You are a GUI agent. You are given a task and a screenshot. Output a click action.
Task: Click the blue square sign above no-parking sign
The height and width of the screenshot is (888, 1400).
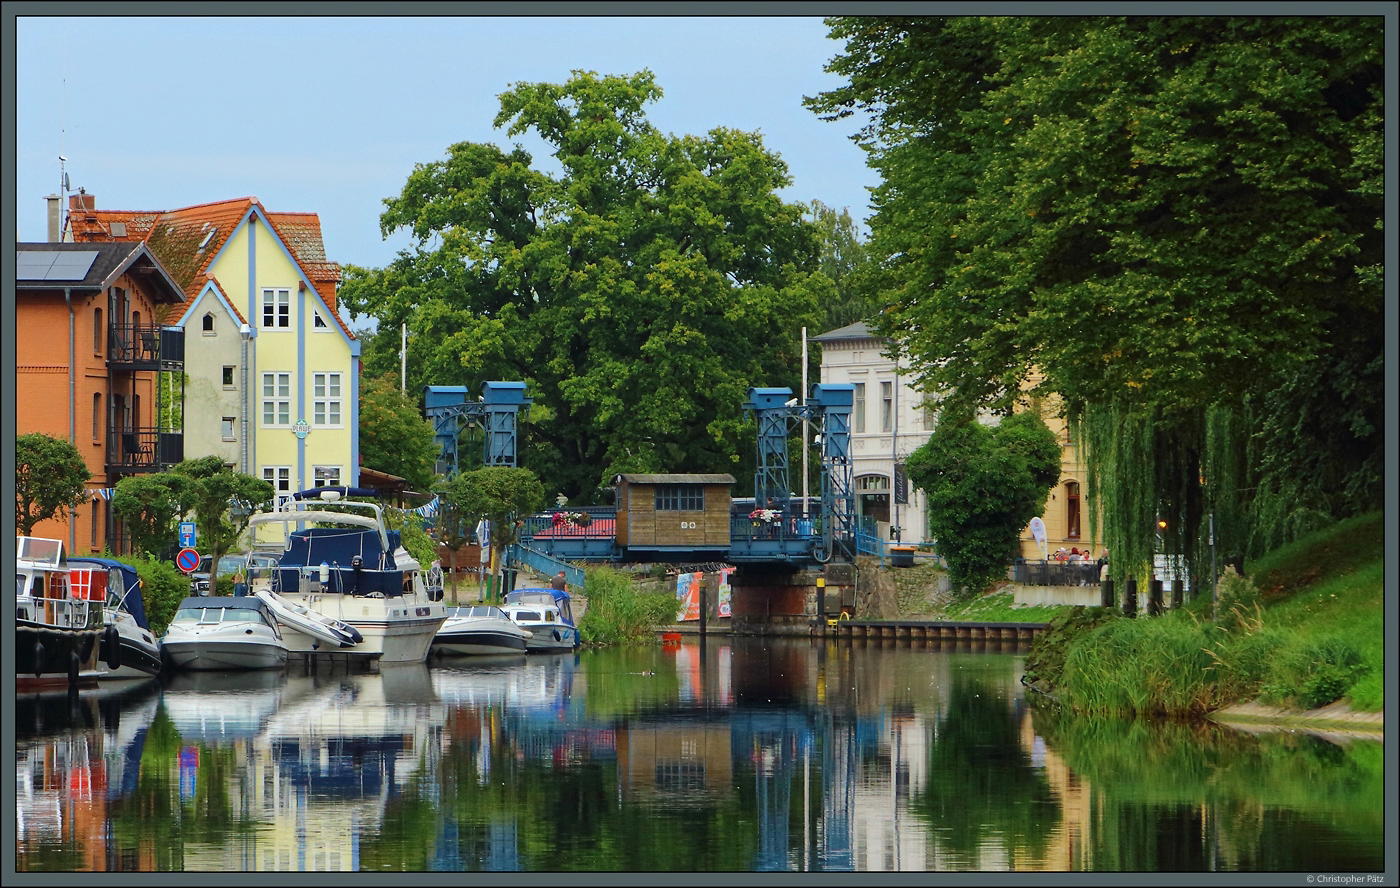(187, 534)
